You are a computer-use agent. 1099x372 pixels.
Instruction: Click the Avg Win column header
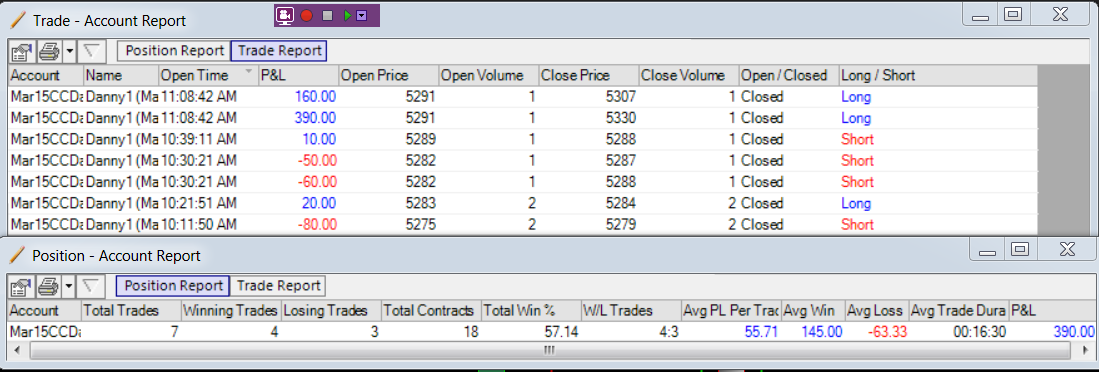(812, 310)
